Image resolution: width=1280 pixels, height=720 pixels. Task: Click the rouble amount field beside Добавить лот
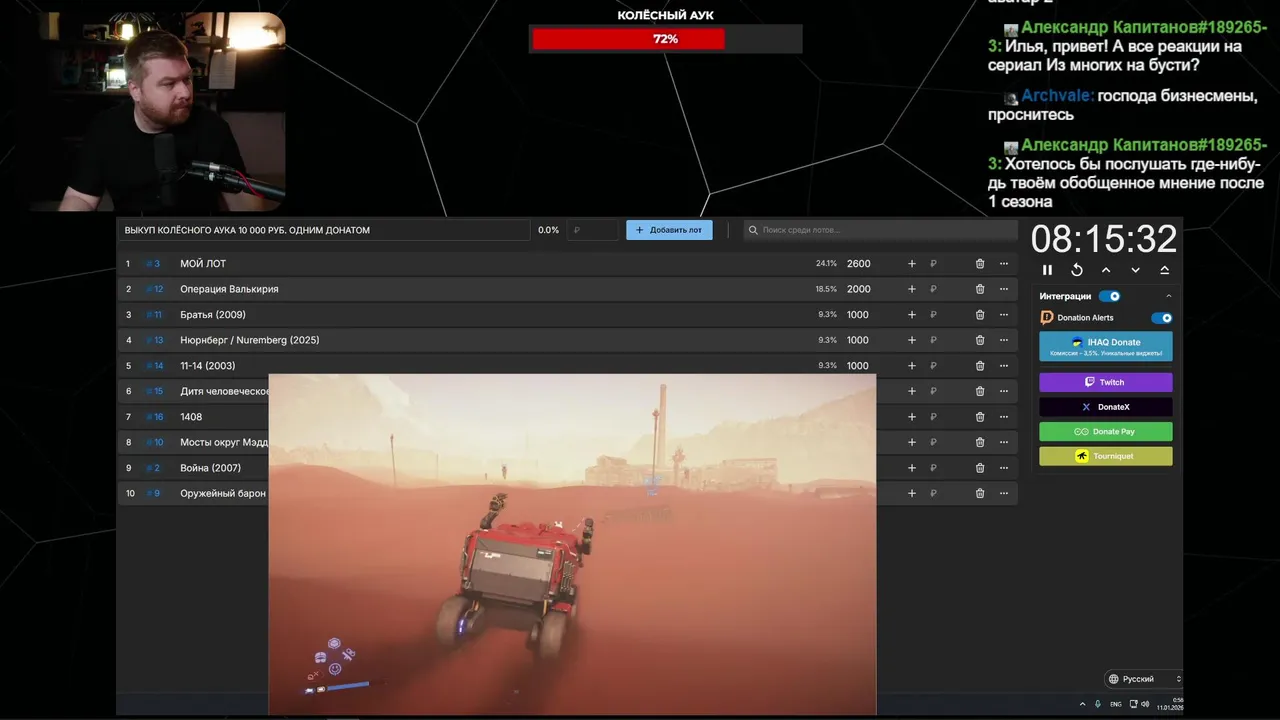[x=593, y=230]
